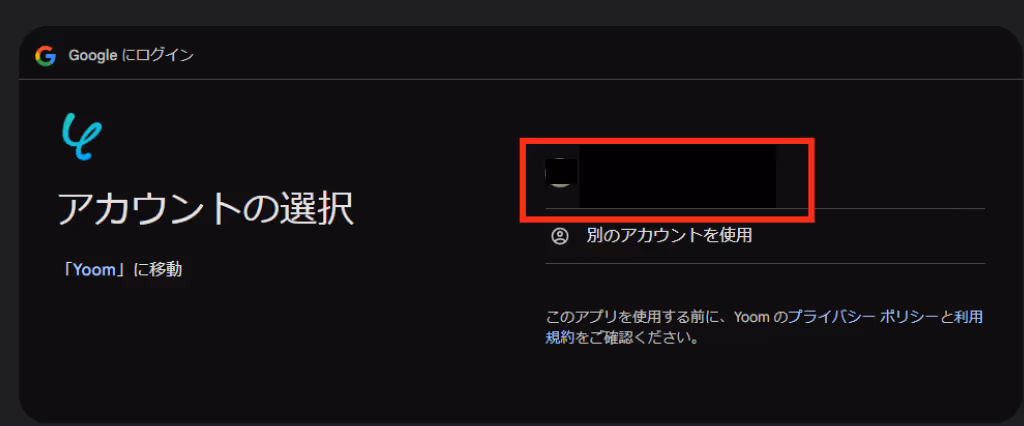Select the blacked-out account name and email
This screenshot has width=1024, height=426.
(x=677, y=177)
